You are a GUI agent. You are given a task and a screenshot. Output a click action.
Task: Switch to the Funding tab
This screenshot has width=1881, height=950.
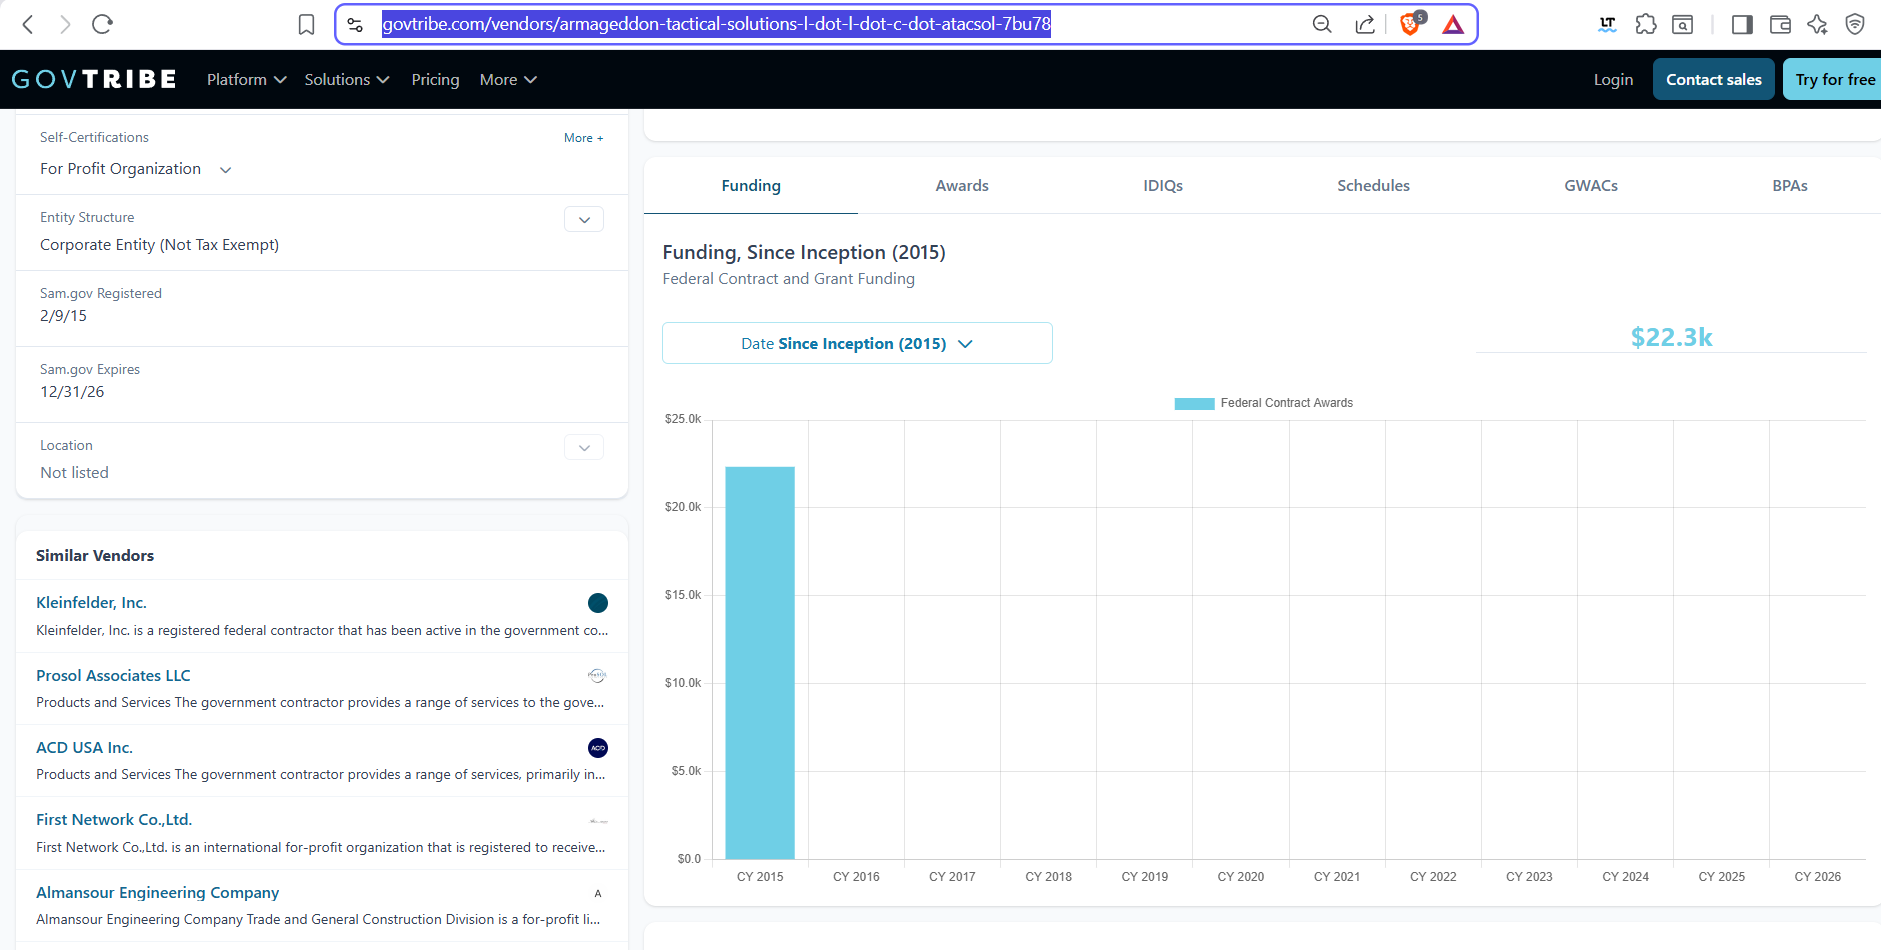751,185
